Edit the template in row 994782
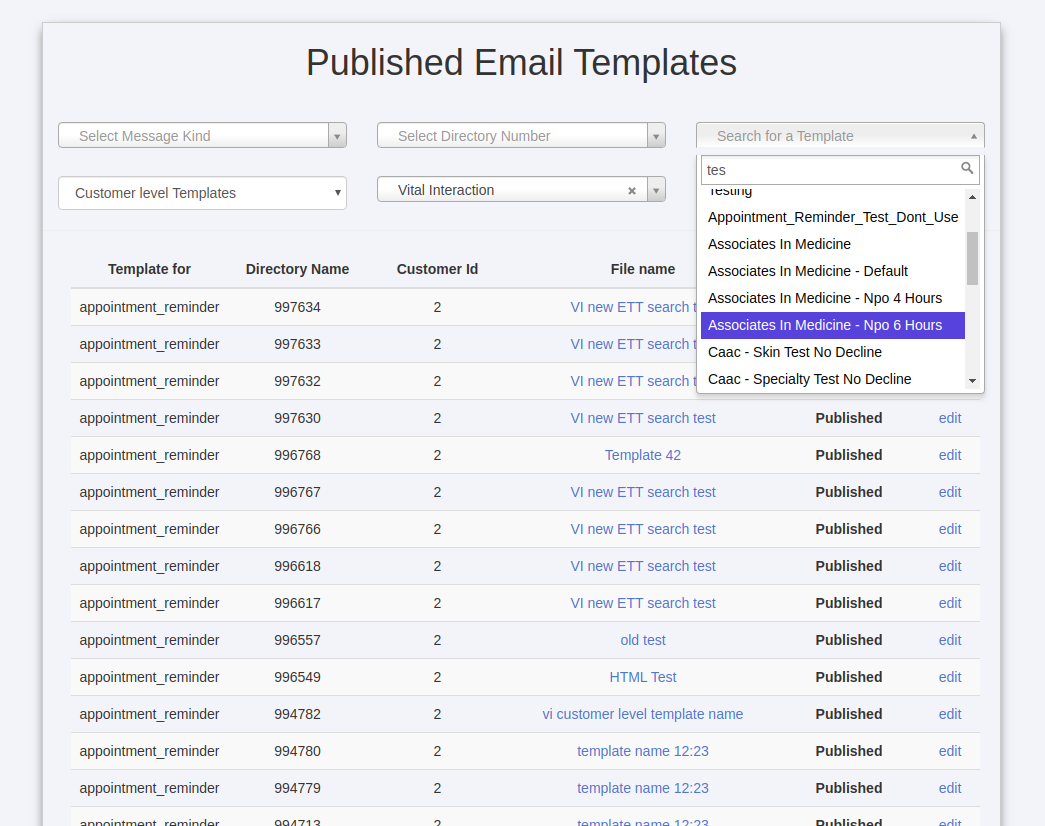 [x=950, y=714]
